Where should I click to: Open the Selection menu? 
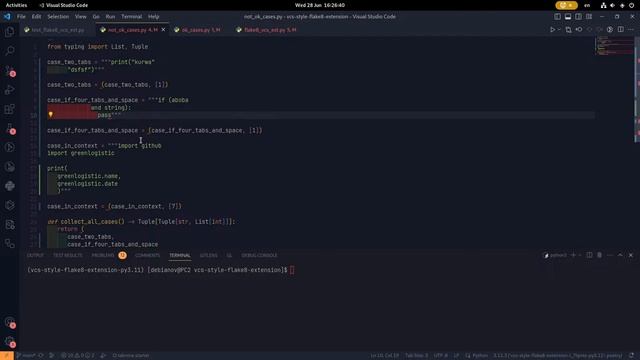(x=58, y=17)
